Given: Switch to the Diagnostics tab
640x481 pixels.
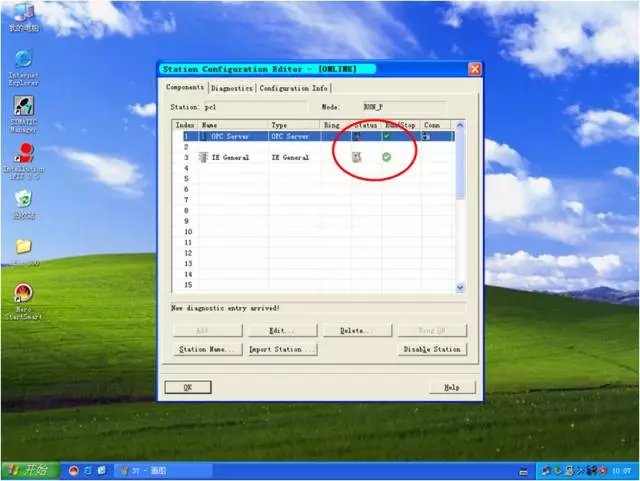Looking at the screenshot, I should tap(232, 88).
